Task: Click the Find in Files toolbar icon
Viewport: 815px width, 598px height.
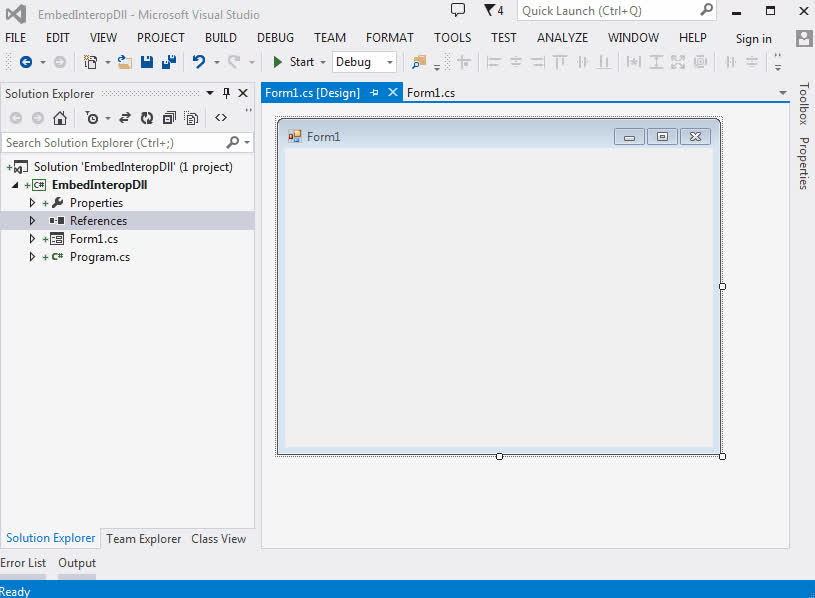Action: pos(421,62)
